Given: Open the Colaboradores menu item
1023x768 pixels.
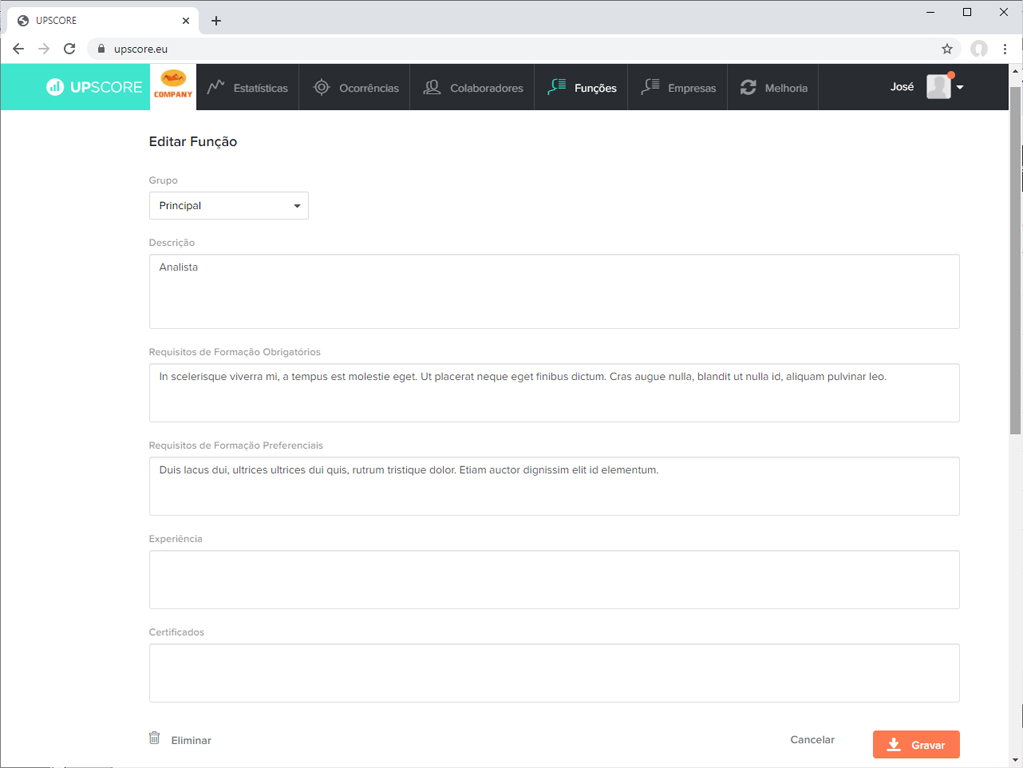Looking at the screenshot, I should [x=473, y=87].
